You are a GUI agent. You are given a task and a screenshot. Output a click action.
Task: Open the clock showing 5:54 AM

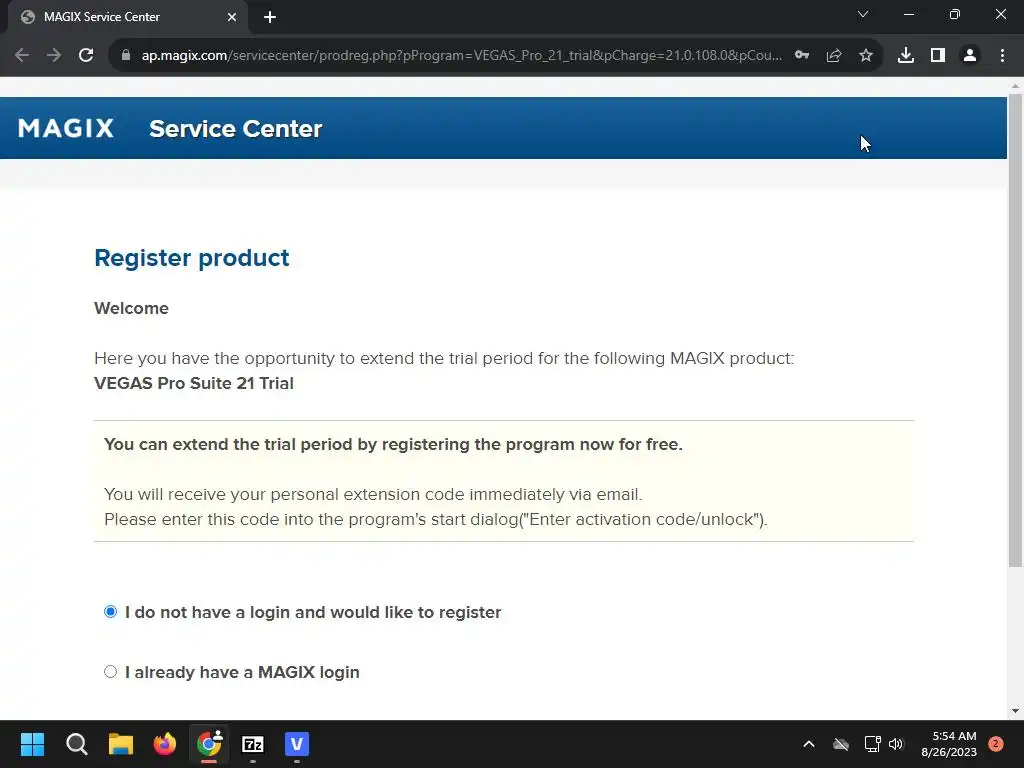pos(949,744)
